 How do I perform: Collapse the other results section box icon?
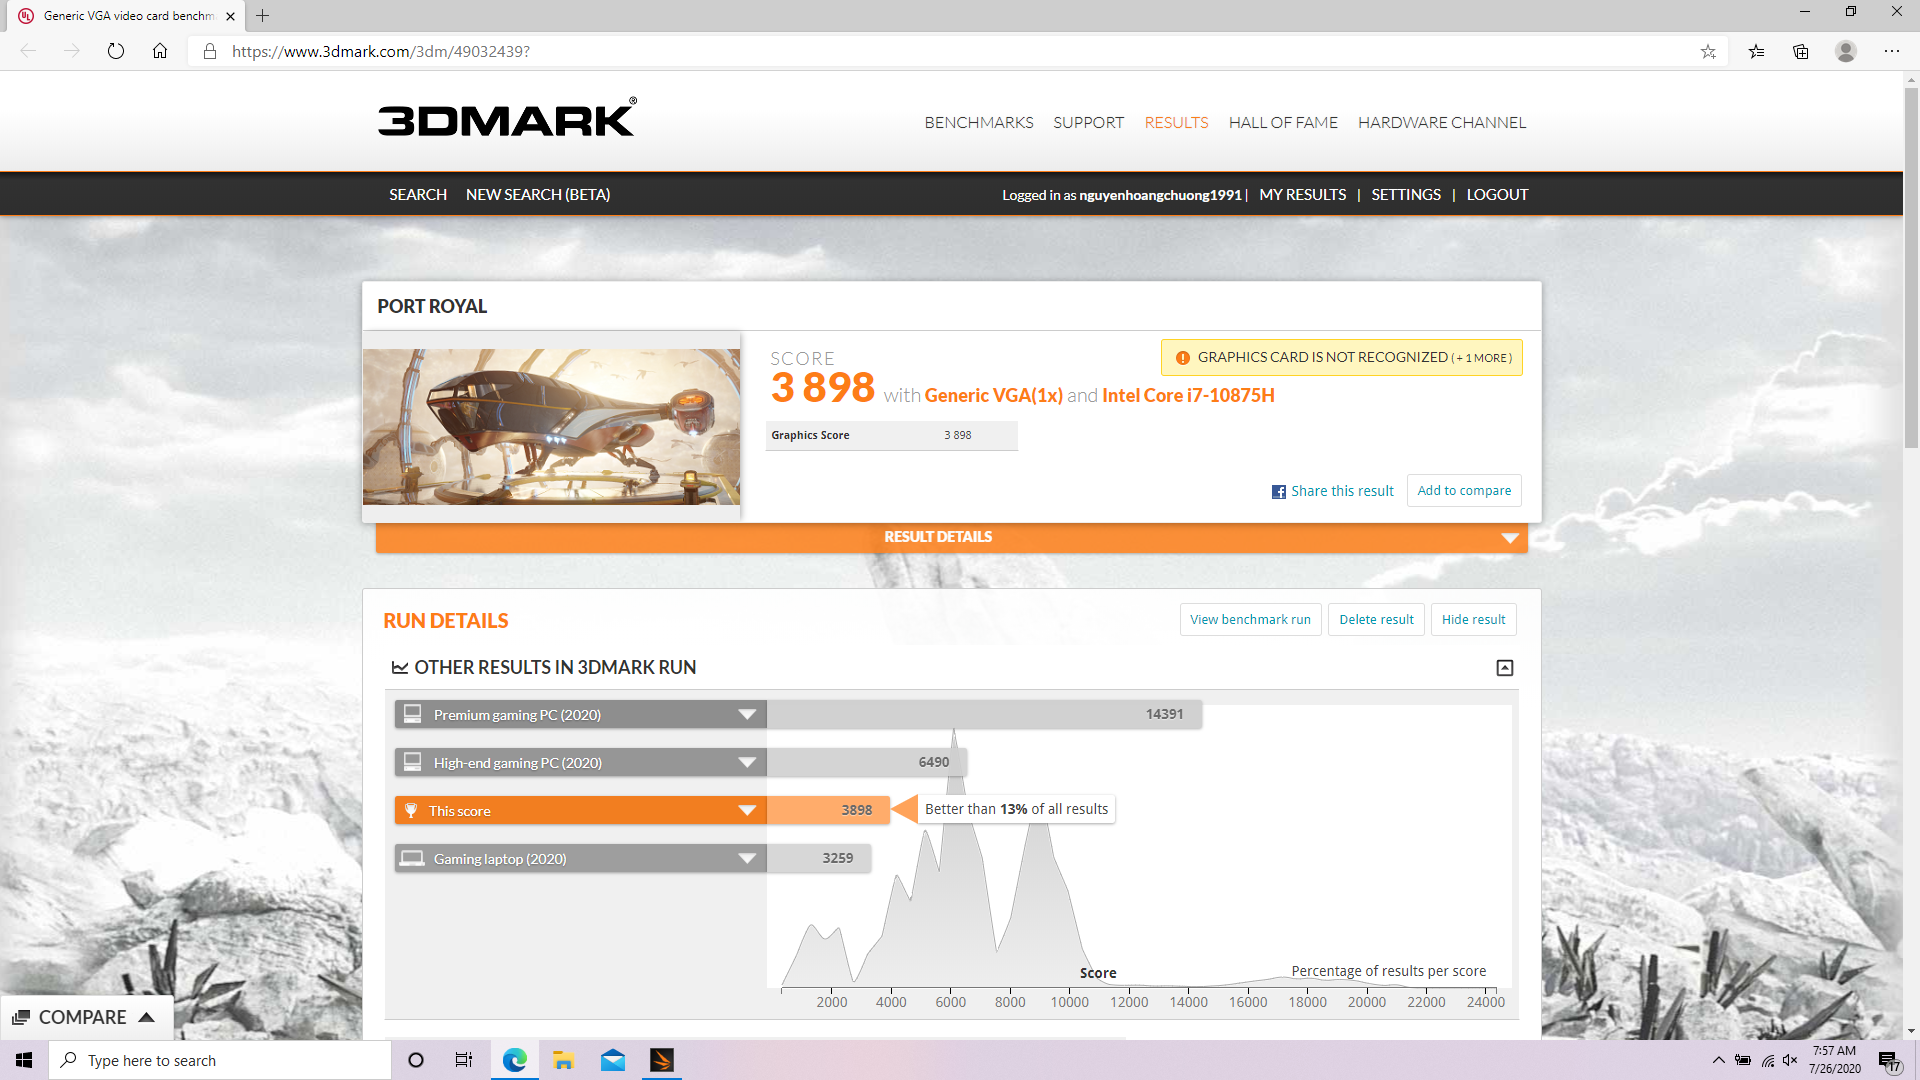1505,668
